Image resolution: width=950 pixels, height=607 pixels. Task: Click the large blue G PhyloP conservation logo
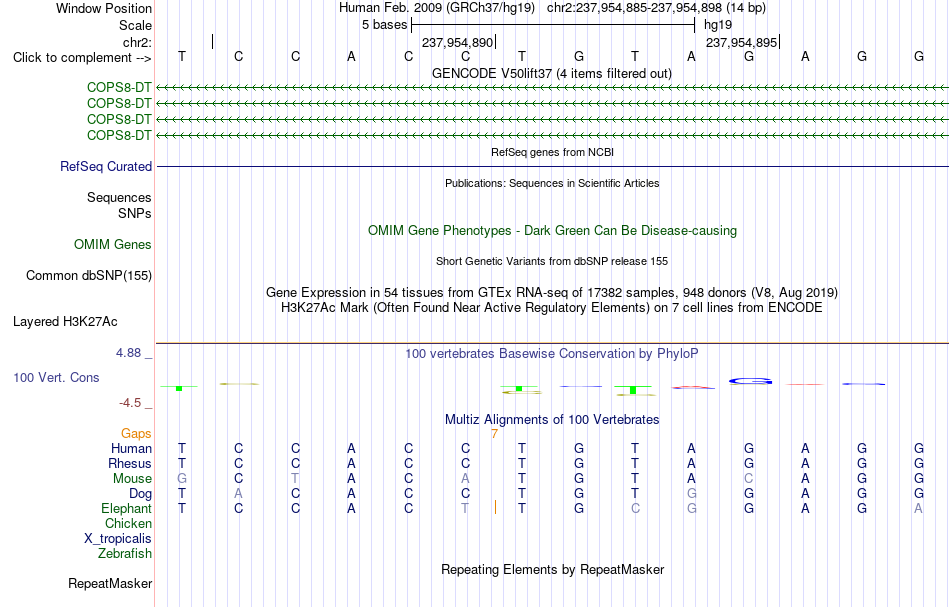tap(751, 381)
